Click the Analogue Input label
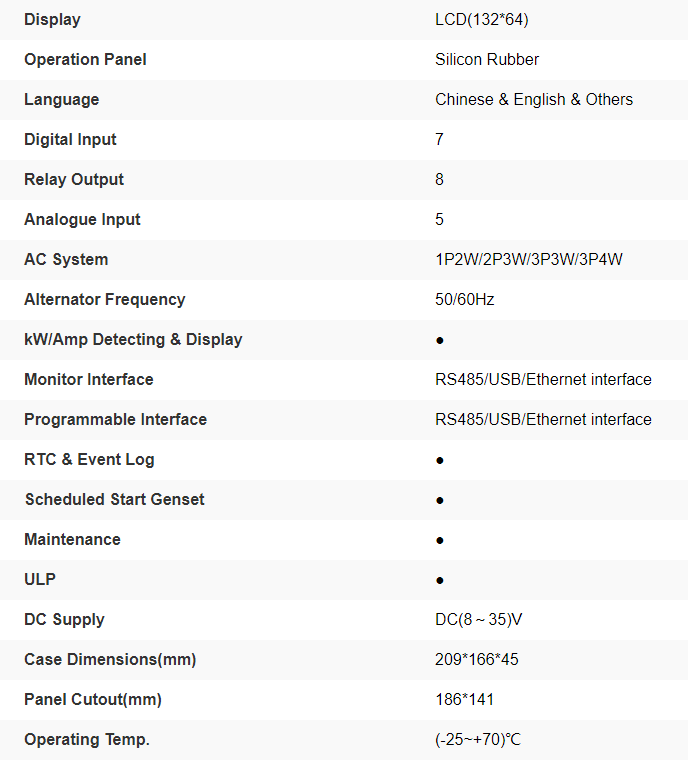 coord(82,219)
